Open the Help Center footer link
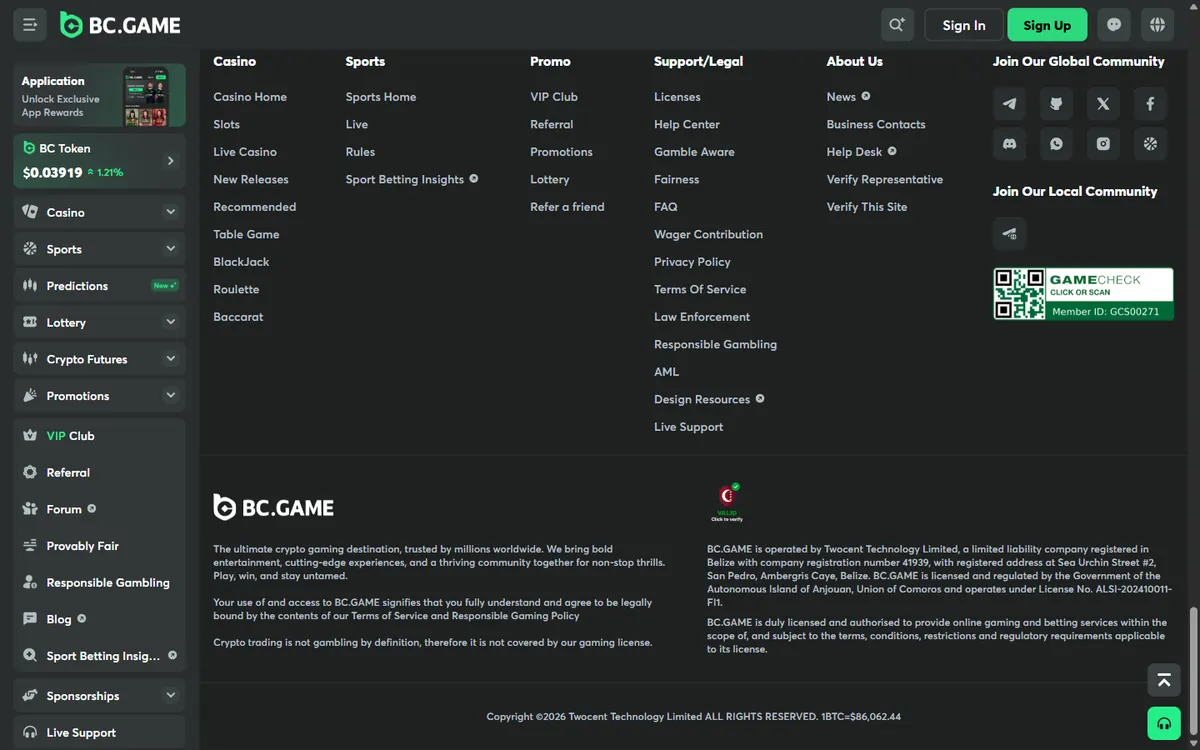 coord(687,124)
